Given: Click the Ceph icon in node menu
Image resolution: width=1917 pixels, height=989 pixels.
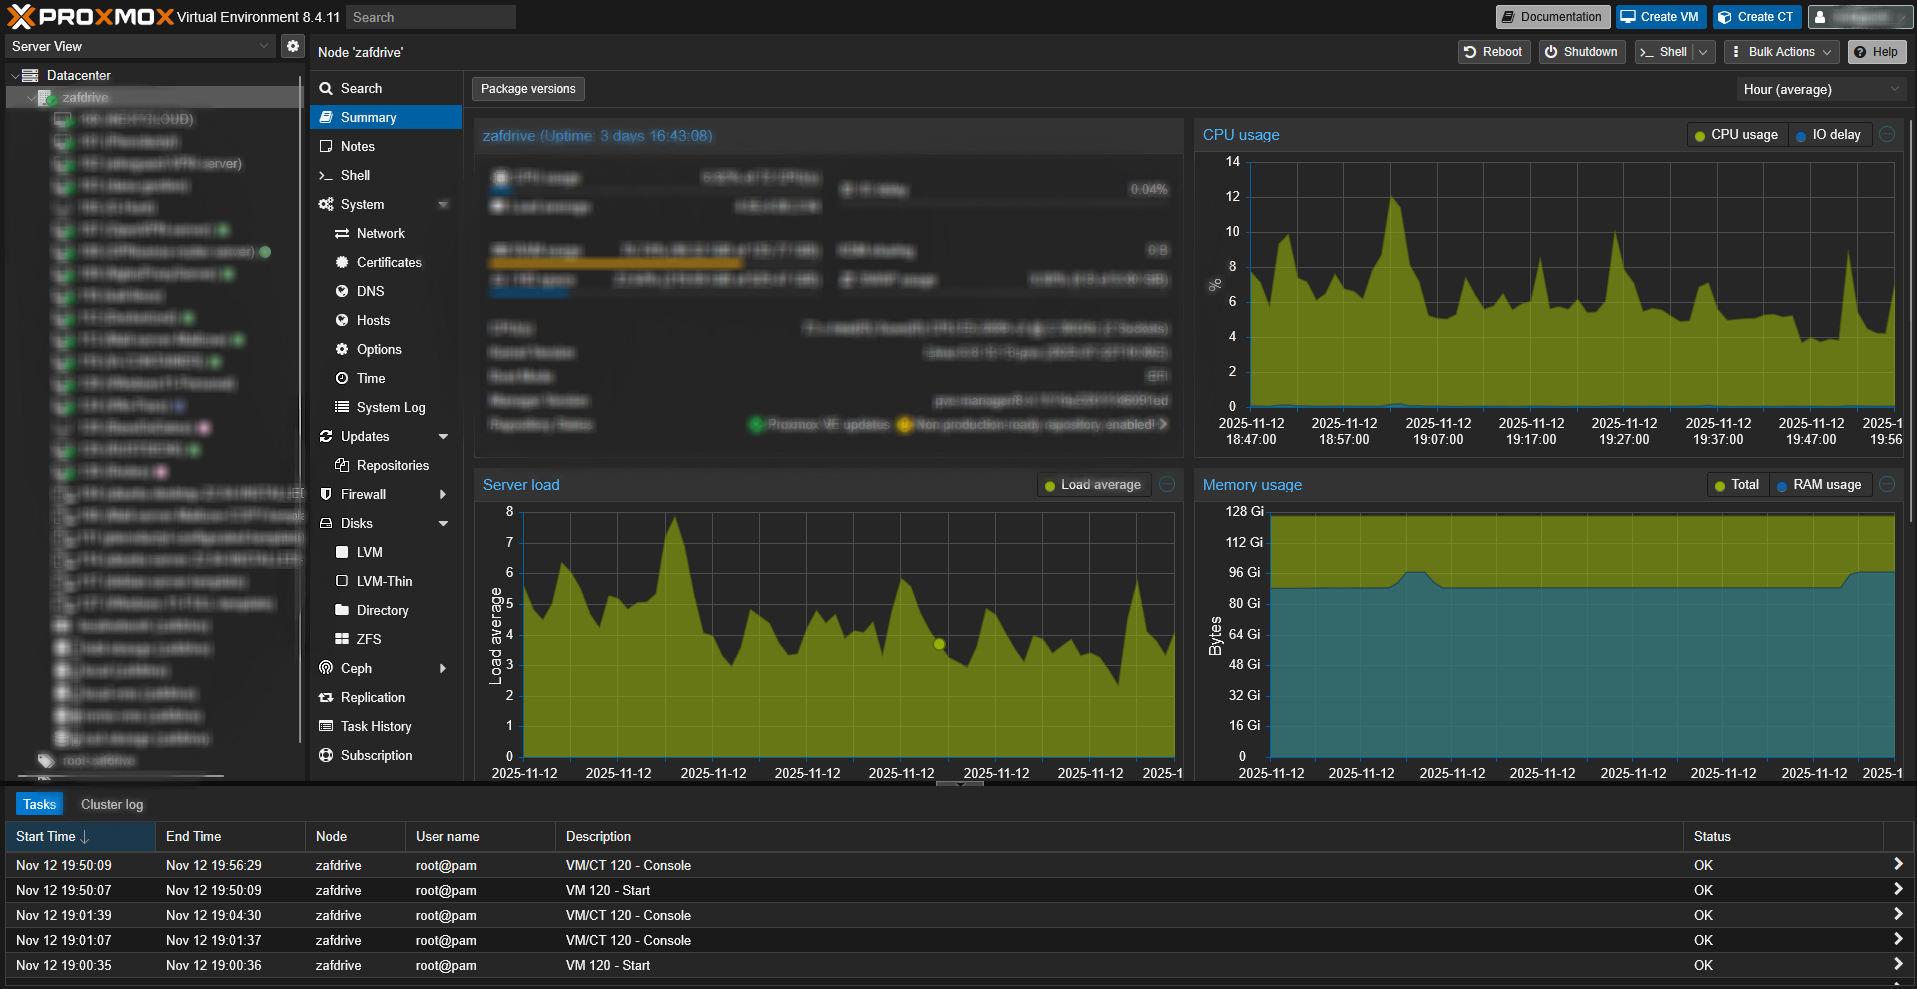Looking at the screenshot, I should (x=326, y=668).
